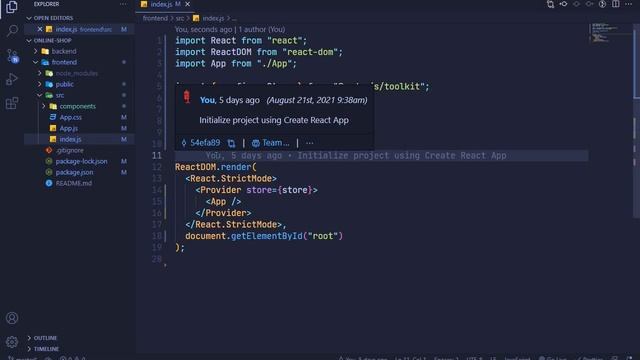Click 'You' author link in hover

(x=207, y=100)
